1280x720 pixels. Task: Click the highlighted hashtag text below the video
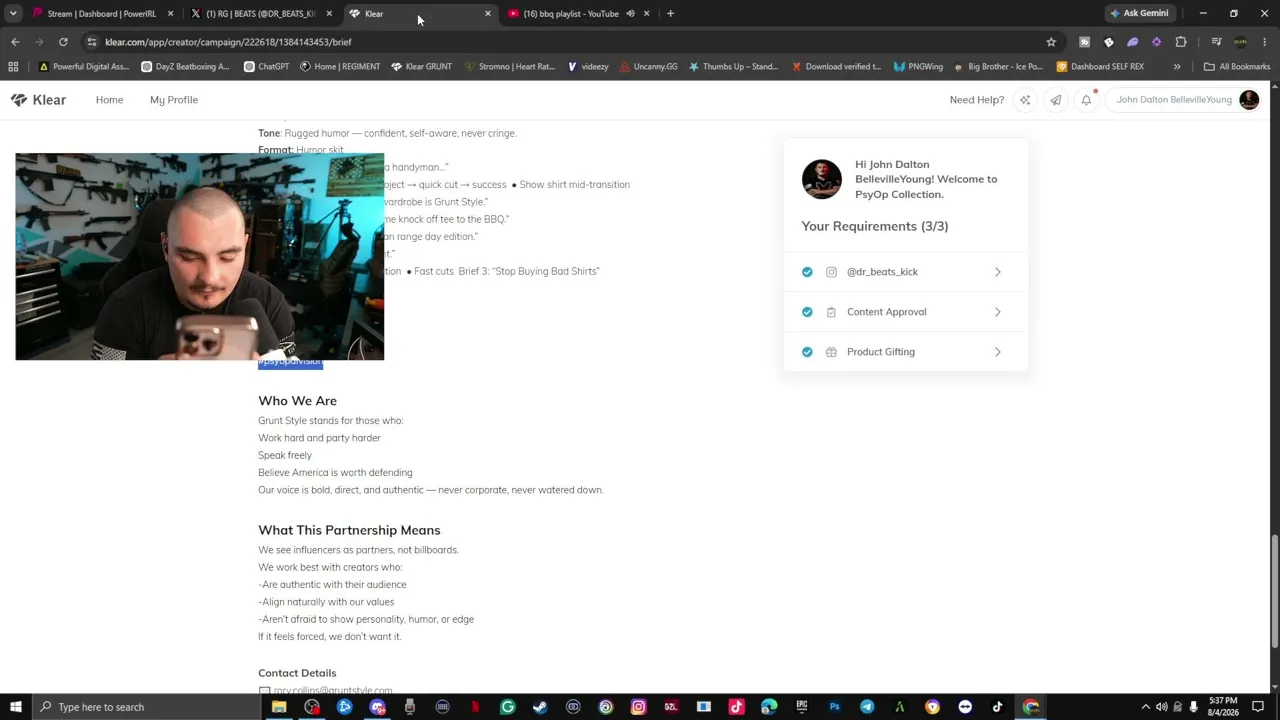[x=290, y=363]
